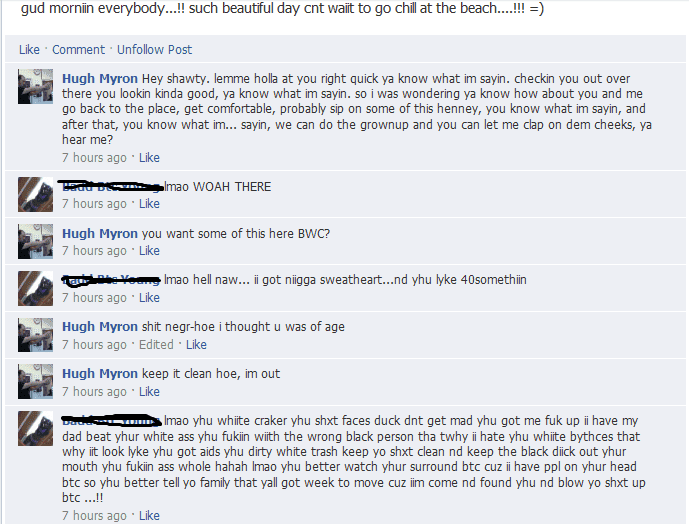The height and width of the screenshot is (524, 689).
Task: Like the 'i thought u was of age' comment
Action: coord(196,345)
